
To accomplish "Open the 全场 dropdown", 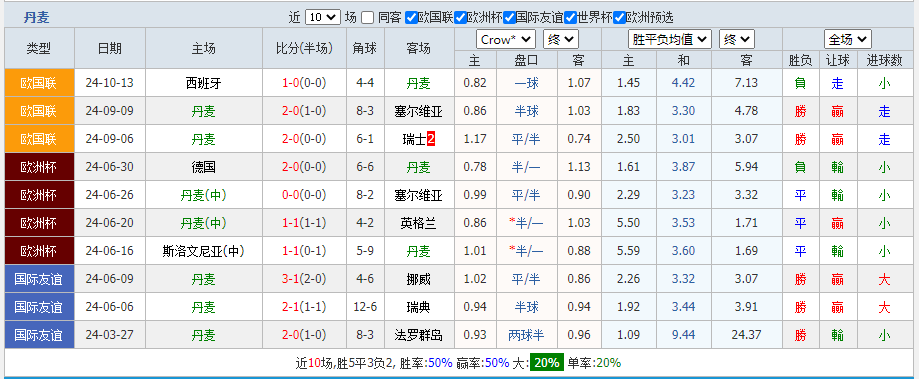I will [847, 39].
